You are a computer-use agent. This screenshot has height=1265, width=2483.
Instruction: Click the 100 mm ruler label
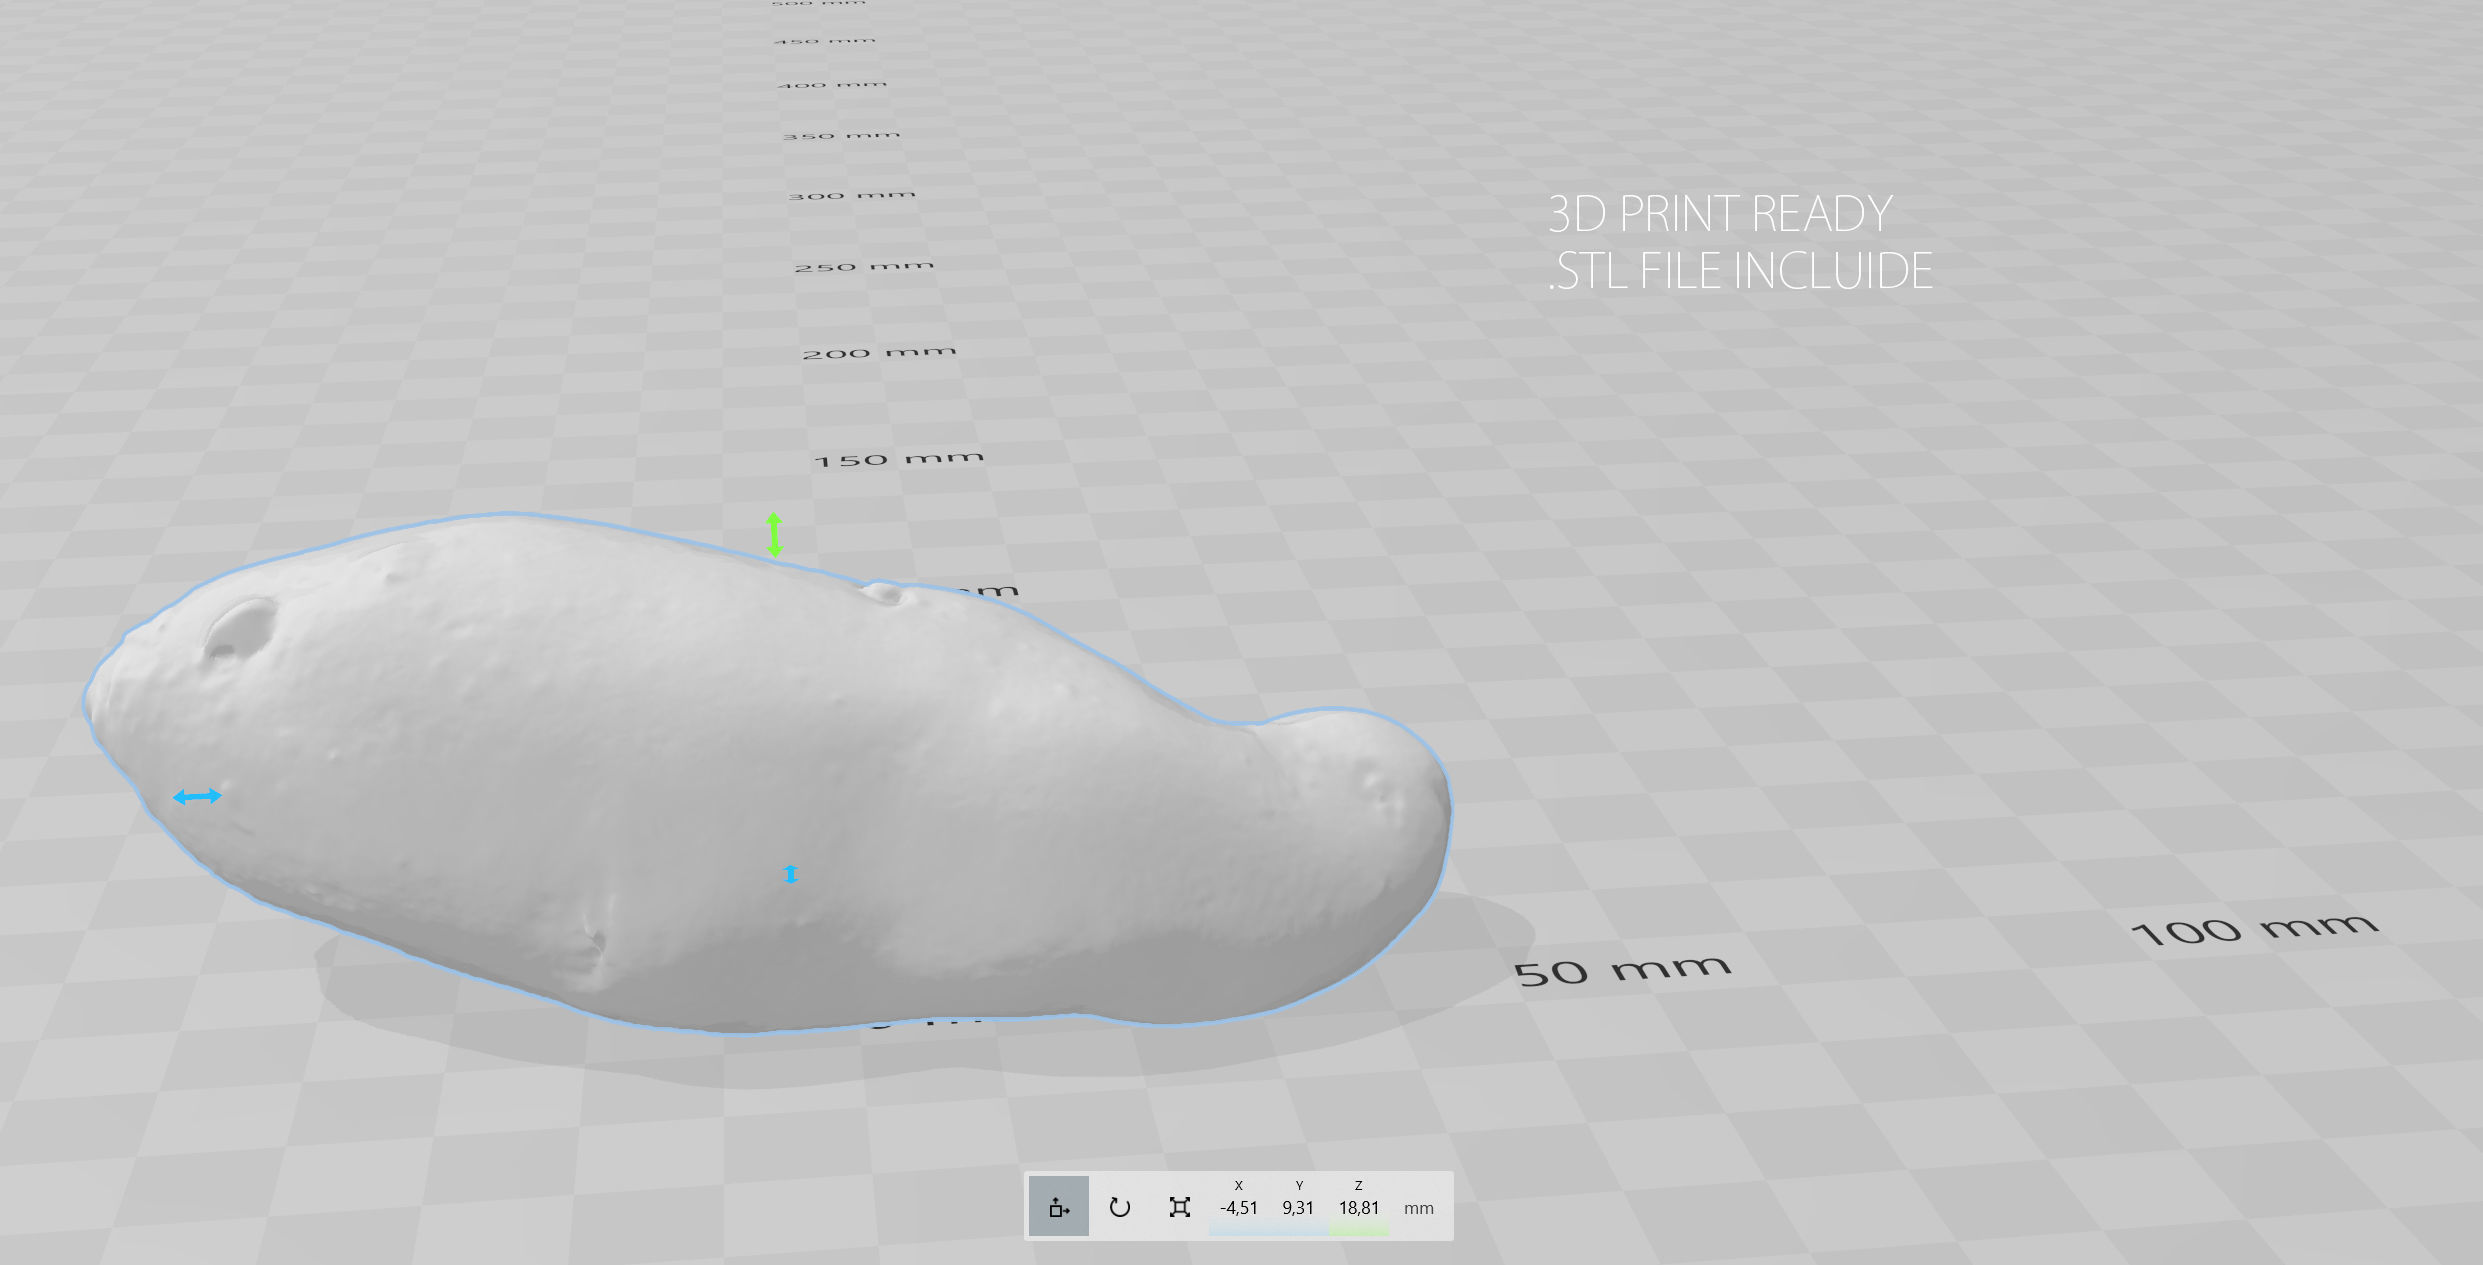pyautogui.click(x=2254, y=929)
